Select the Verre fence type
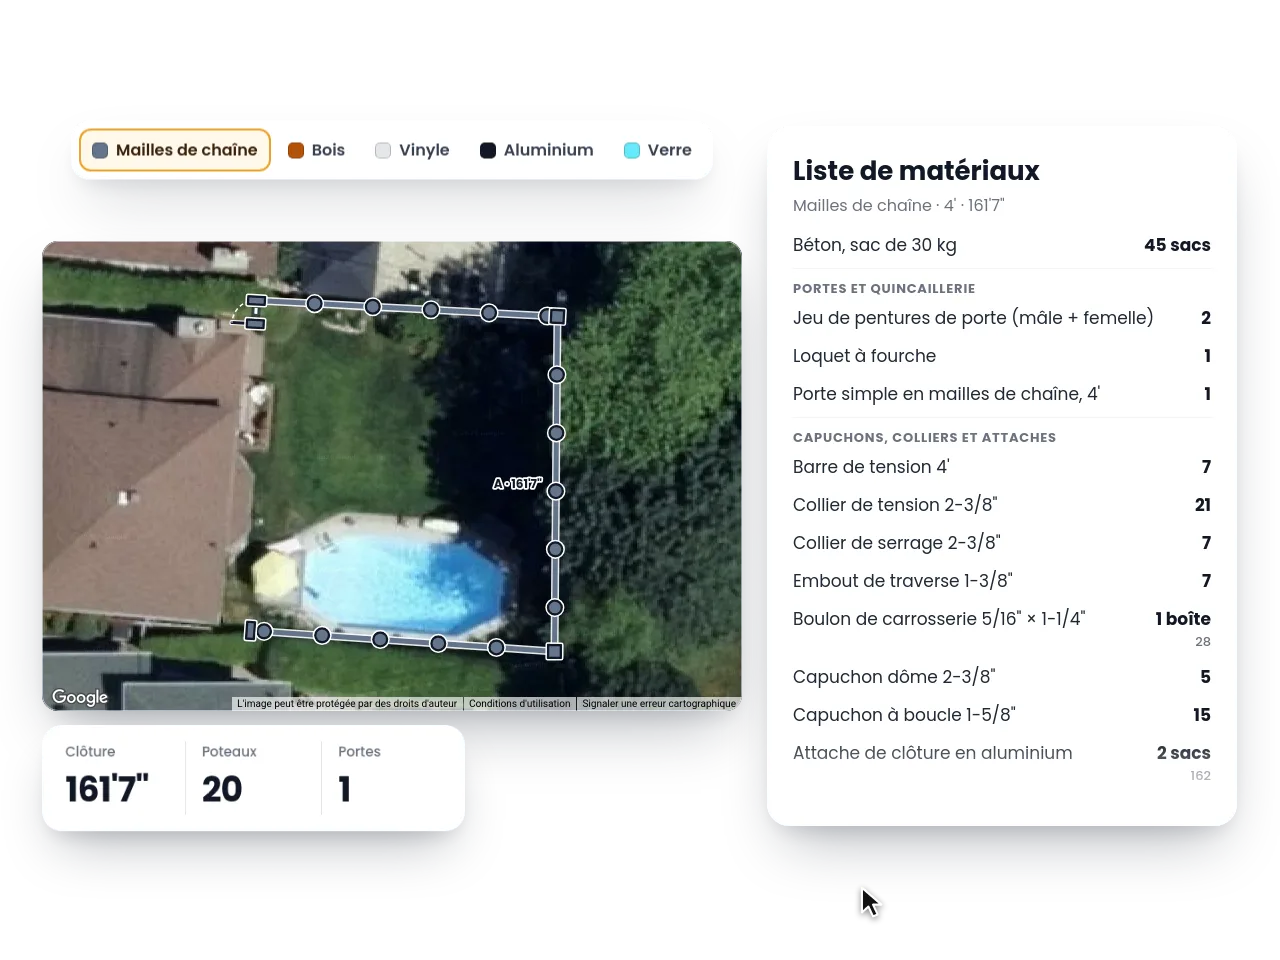This screenshot has height=960, width=1280. click(x=658, y=150)
